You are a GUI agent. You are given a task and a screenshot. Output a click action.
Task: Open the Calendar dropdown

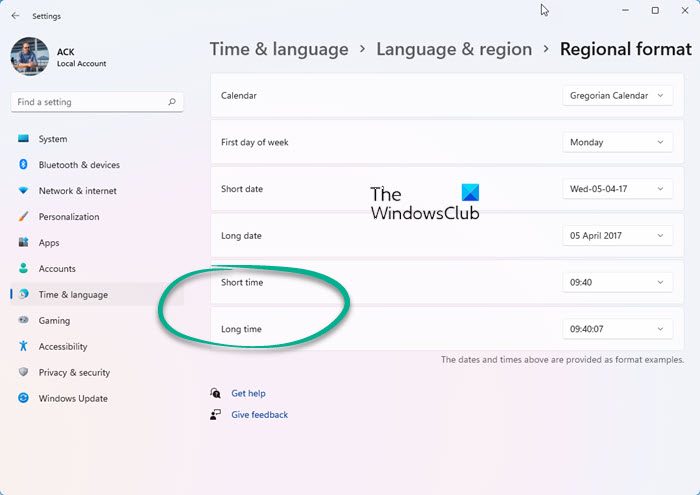[x=616, y=96]
